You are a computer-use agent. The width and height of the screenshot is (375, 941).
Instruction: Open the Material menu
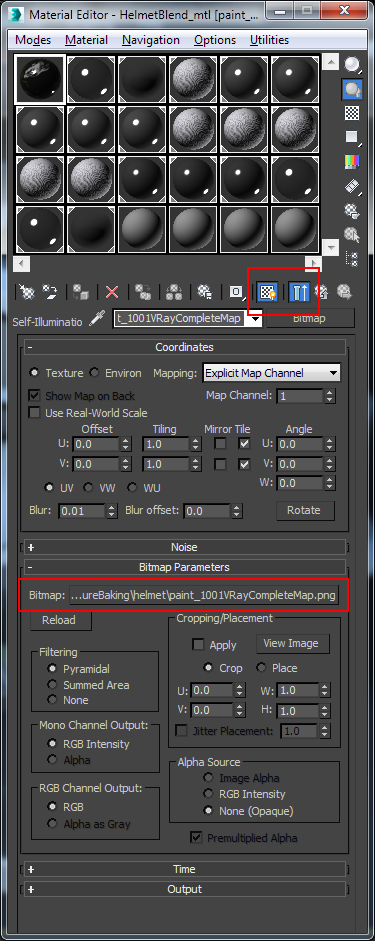coord(87,40)
